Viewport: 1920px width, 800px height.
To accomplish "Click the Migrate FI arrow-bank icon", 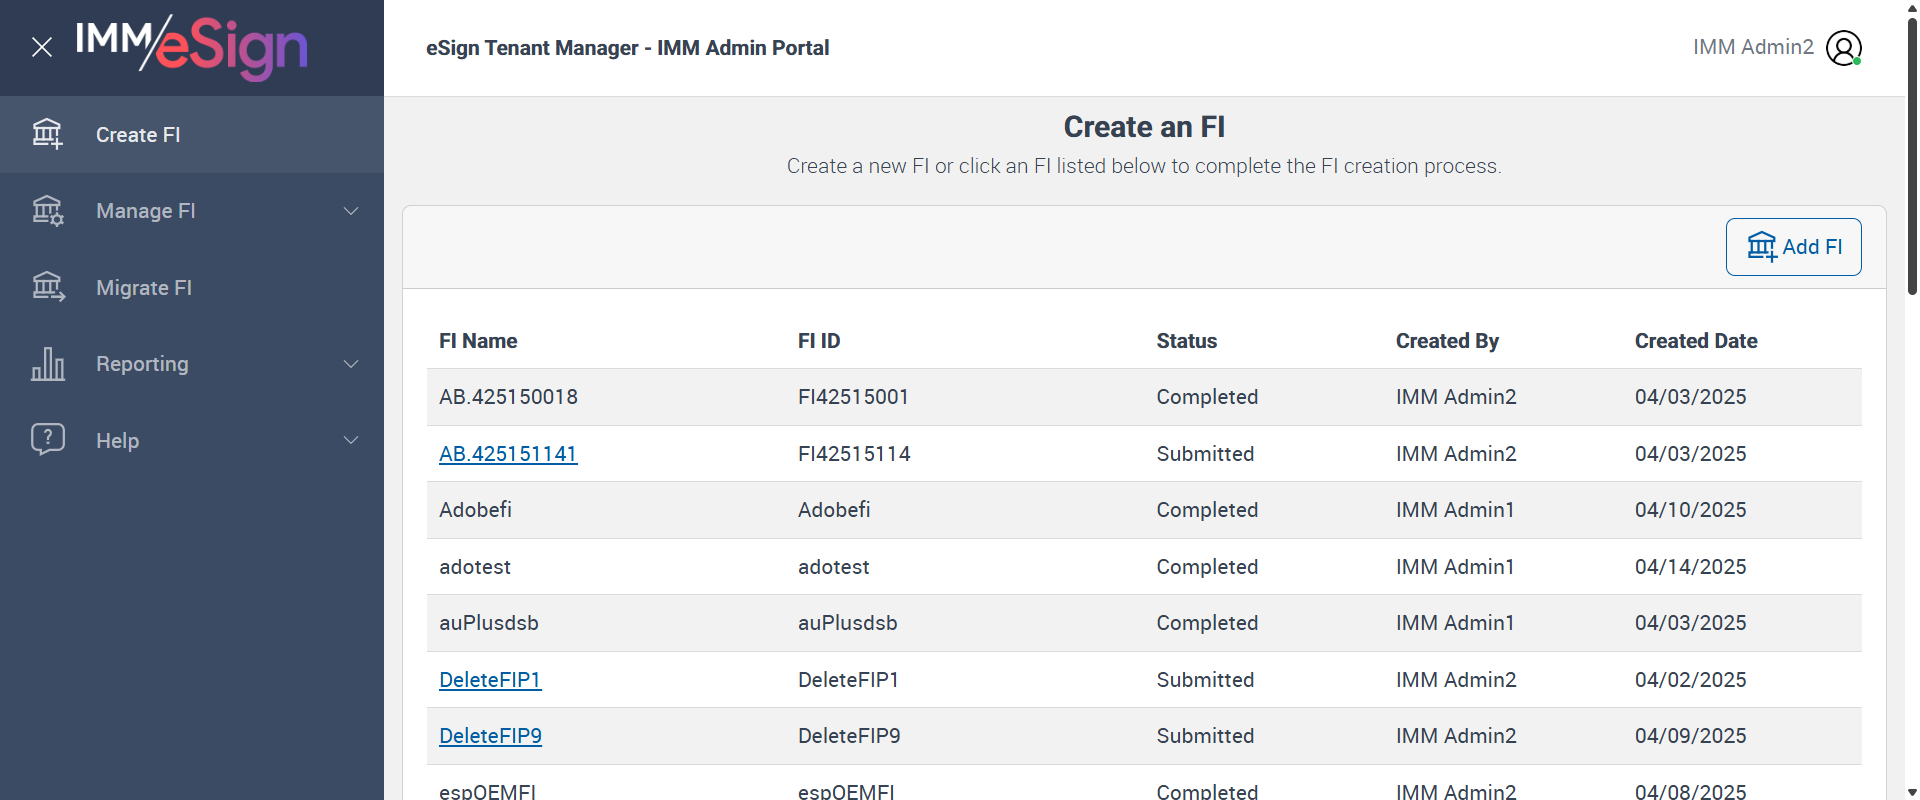I will (47, 288).
